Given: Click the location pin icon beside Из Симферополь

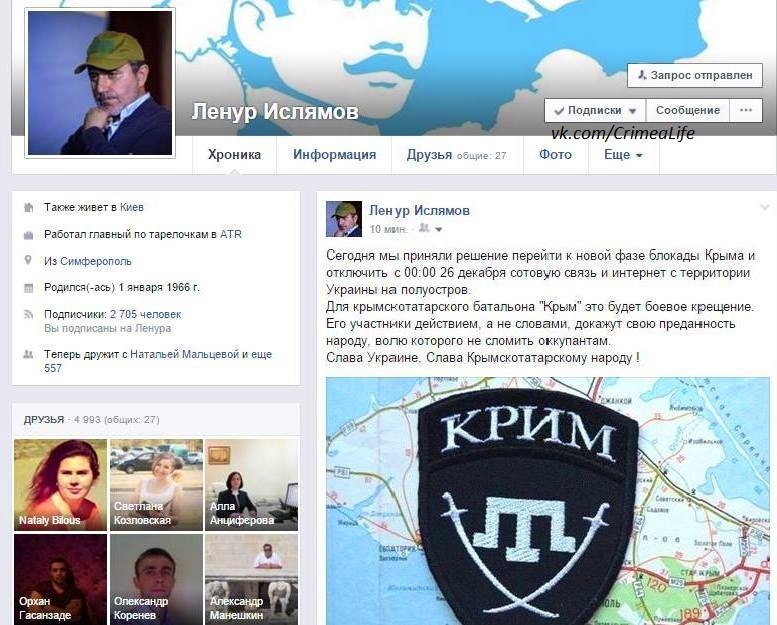Looking at the screenshot, I should point(28,260).
